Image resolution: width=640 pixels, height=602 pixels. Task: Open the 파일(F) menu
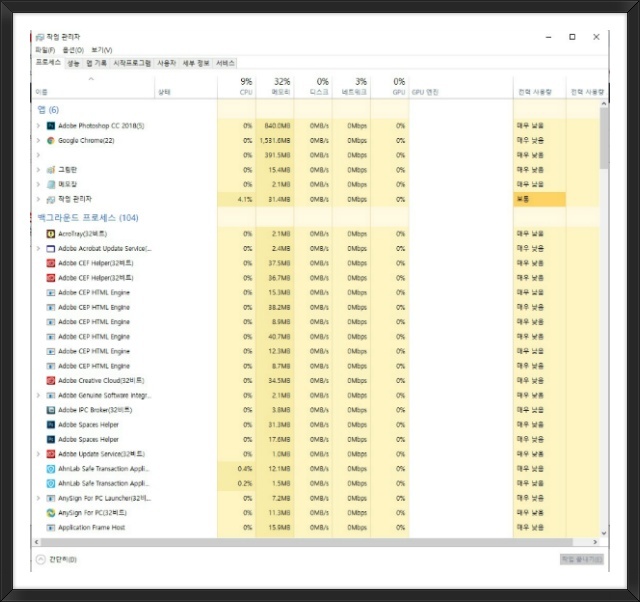pyautogui.click(x=45, y=50)
